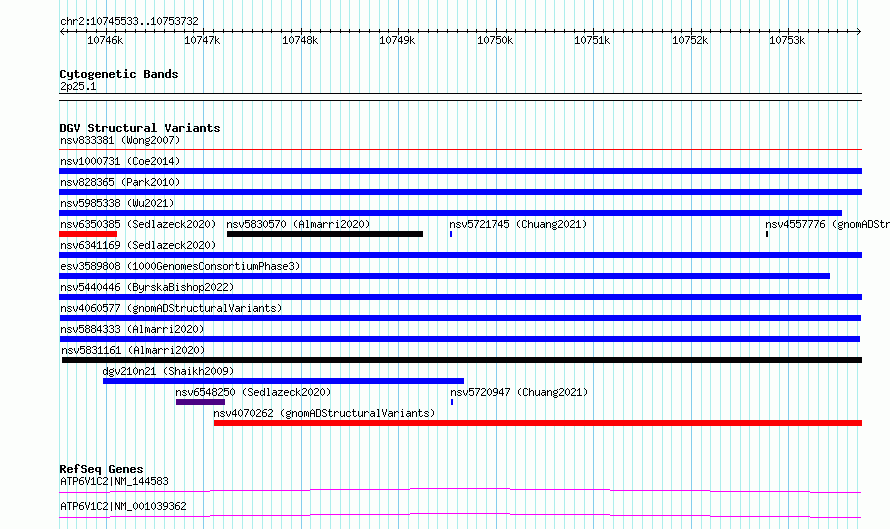The height and width of the screenshot is (529, 890).
Task: Open the nsv828365 (Park2010) variant label
Action: pos(120,182)
